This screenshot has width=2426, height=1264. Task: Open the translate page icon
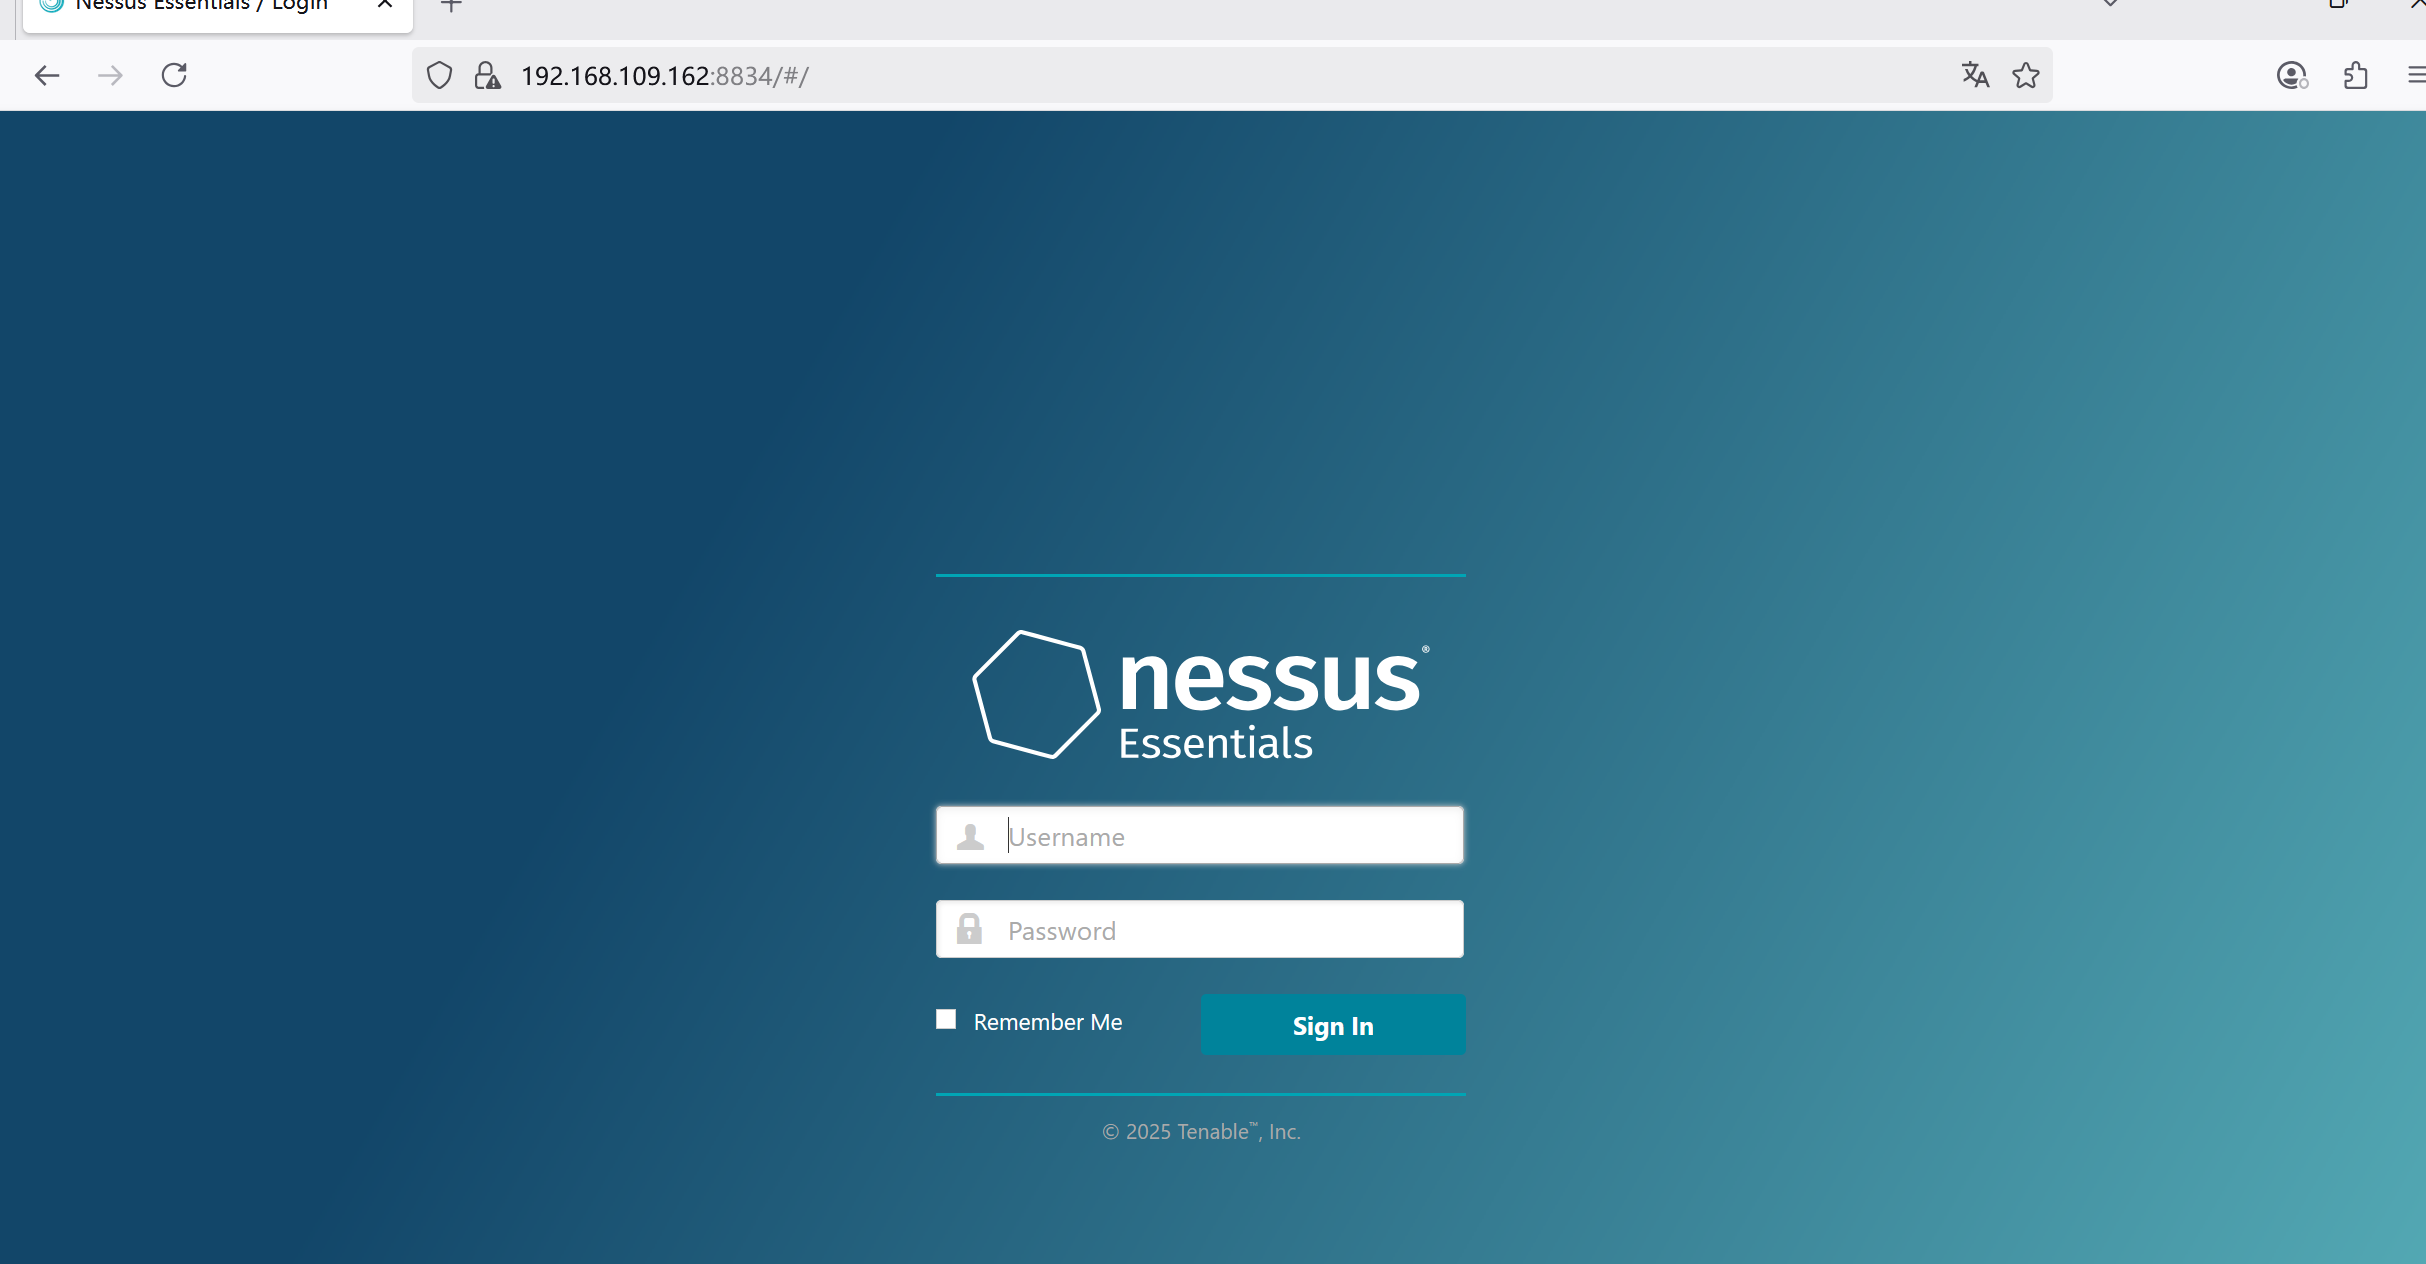(1975, 75)
